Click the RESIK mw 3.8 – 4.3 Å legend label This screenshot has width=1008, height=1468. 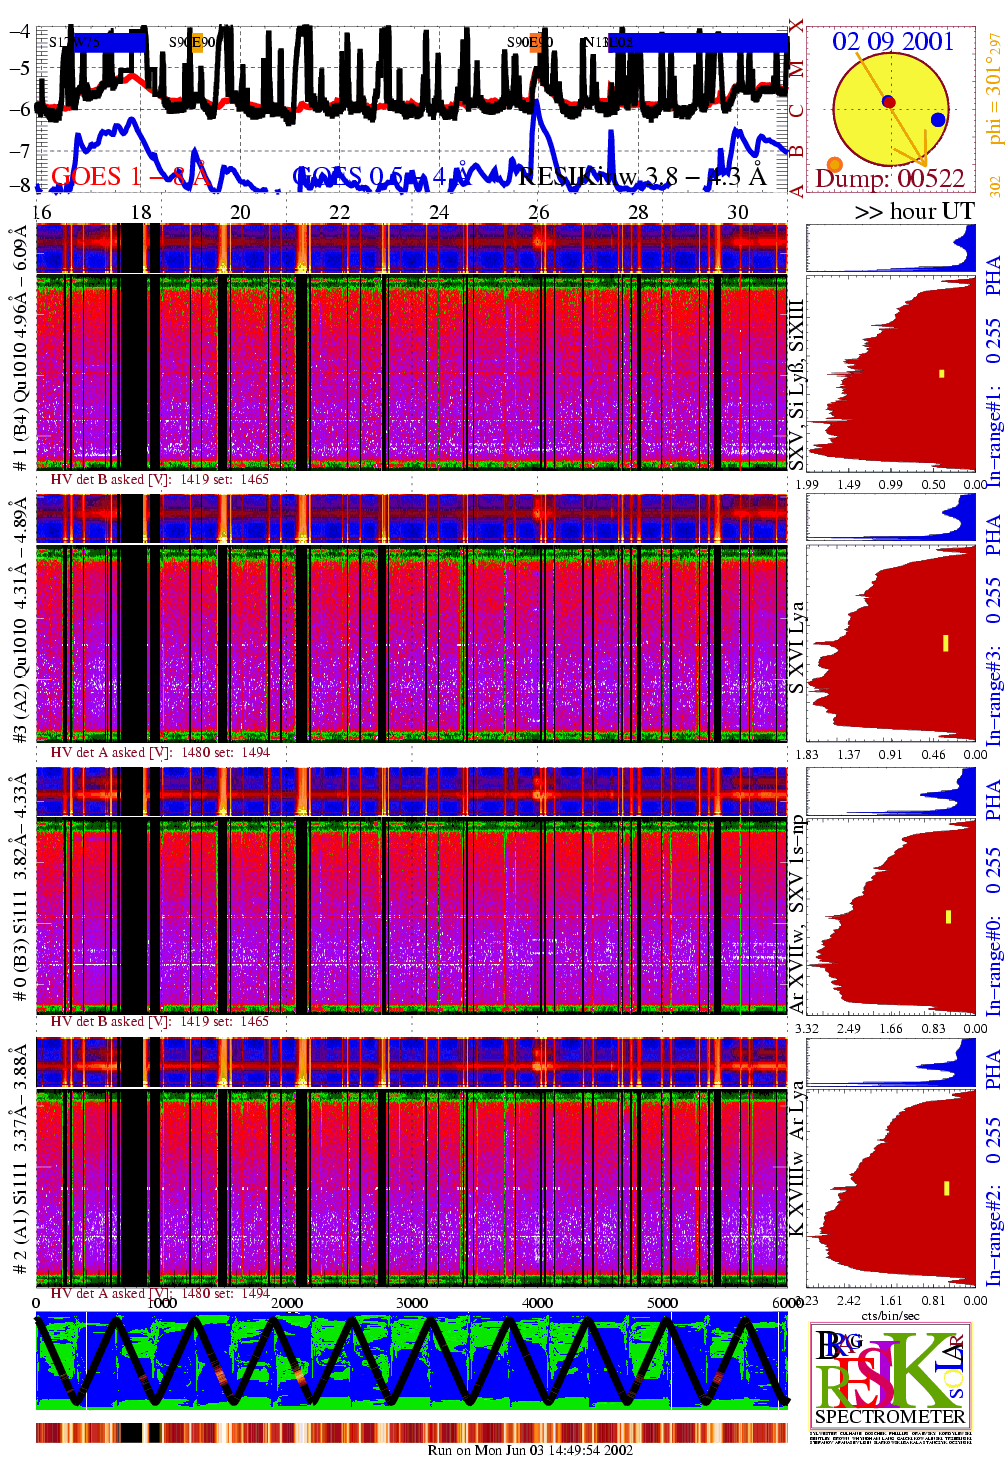point(642,177)
